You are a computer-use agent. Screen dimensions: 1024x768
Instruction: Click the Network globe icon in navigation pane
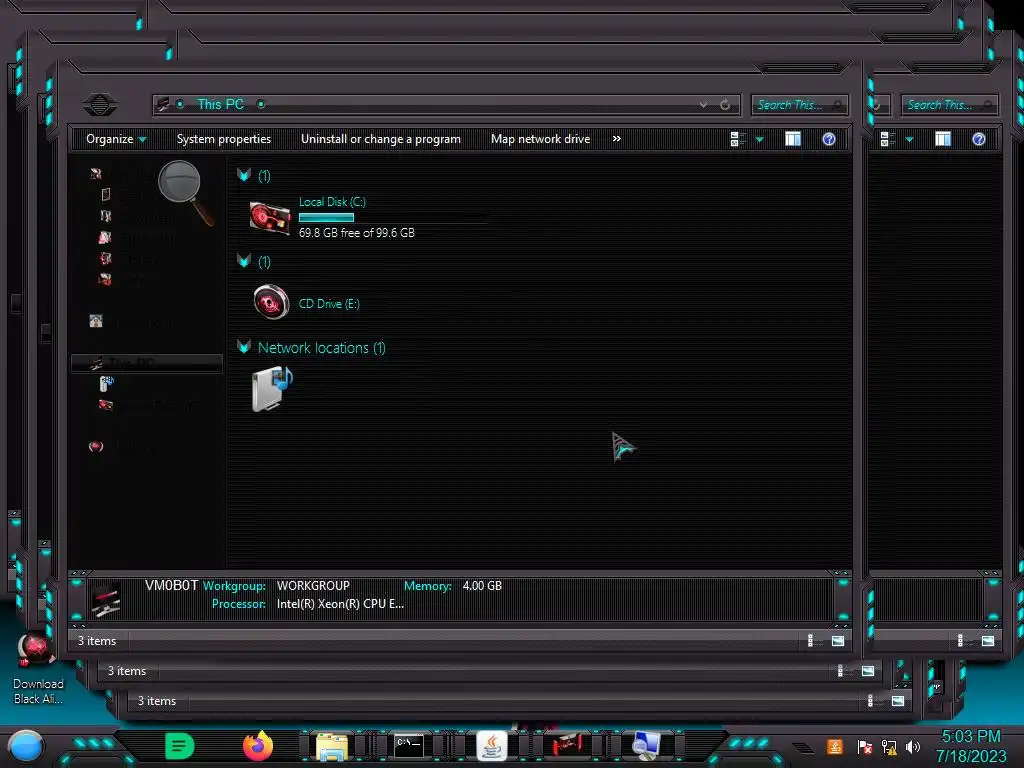pos(96,447)
